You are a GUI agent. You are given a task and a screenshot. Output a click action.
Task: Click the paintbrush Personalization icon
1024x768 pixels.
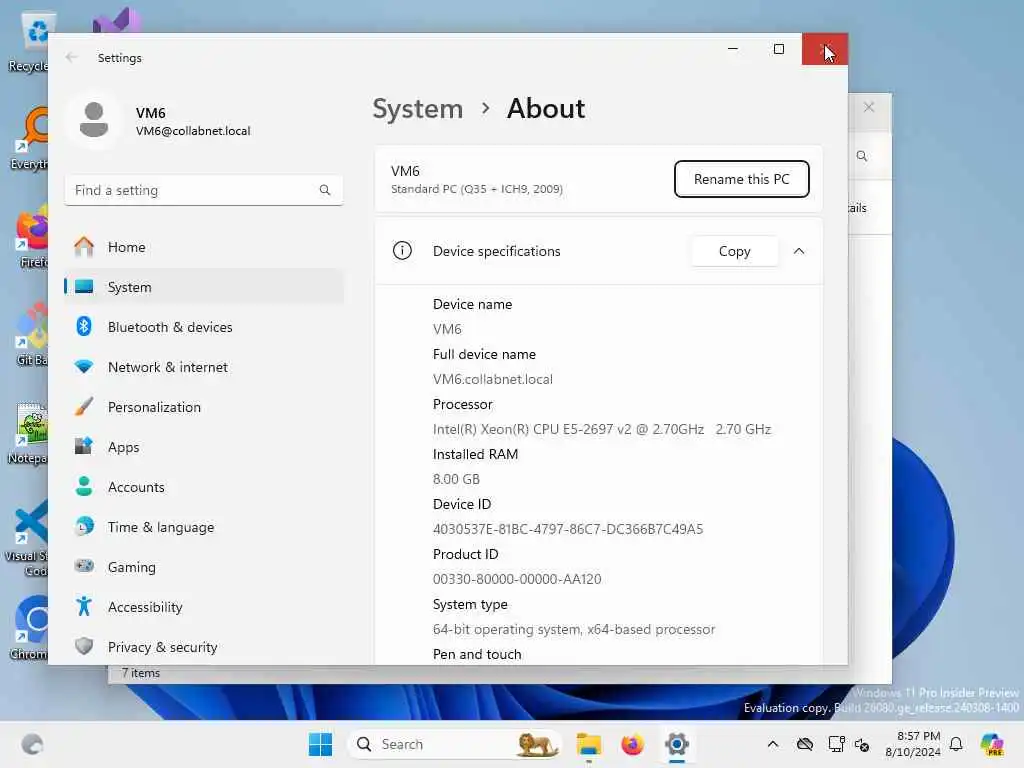(x=84, y=406)
